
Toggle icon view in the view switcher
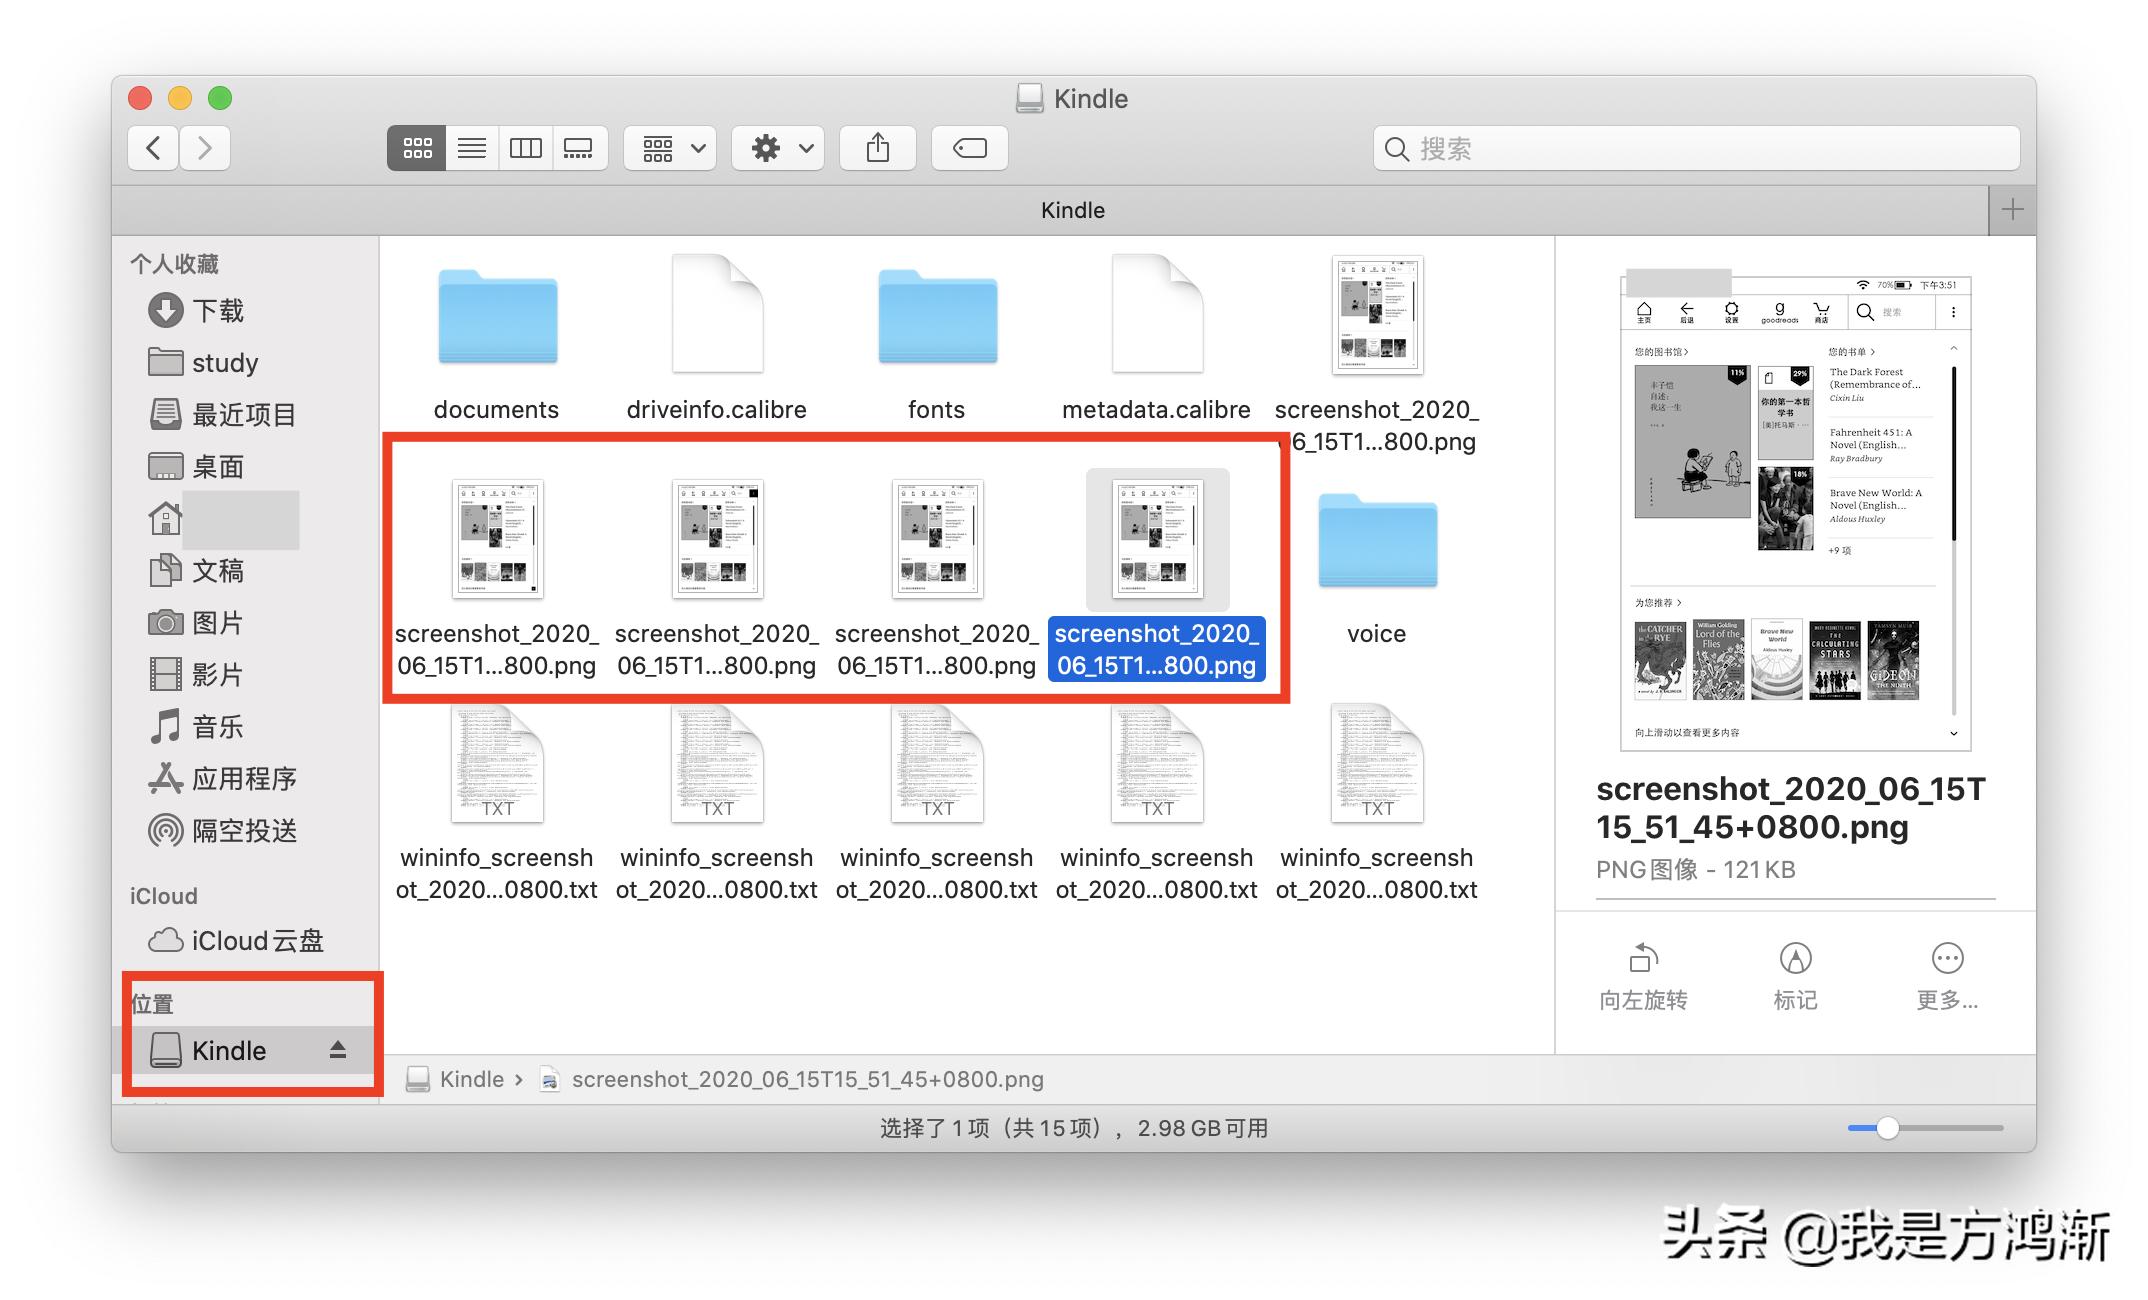pos(416,148)
